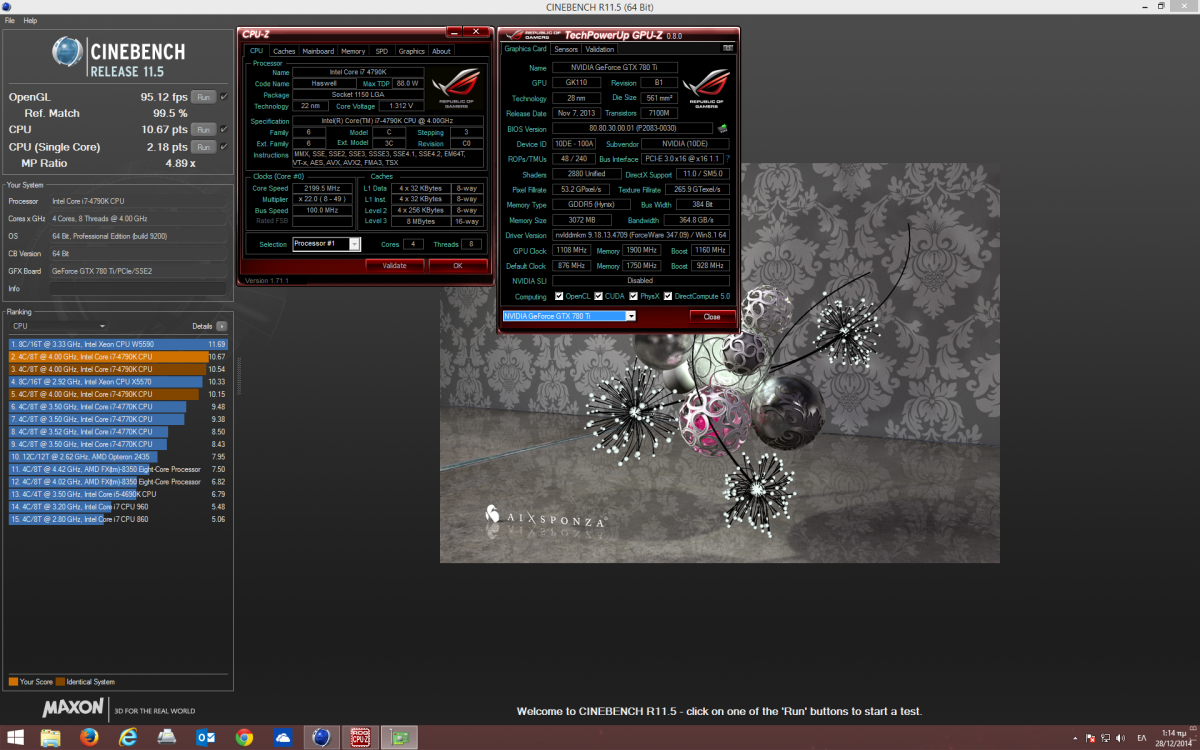
Task: Click the MAXON logo at the bottom
Action: tap(73, 709)
